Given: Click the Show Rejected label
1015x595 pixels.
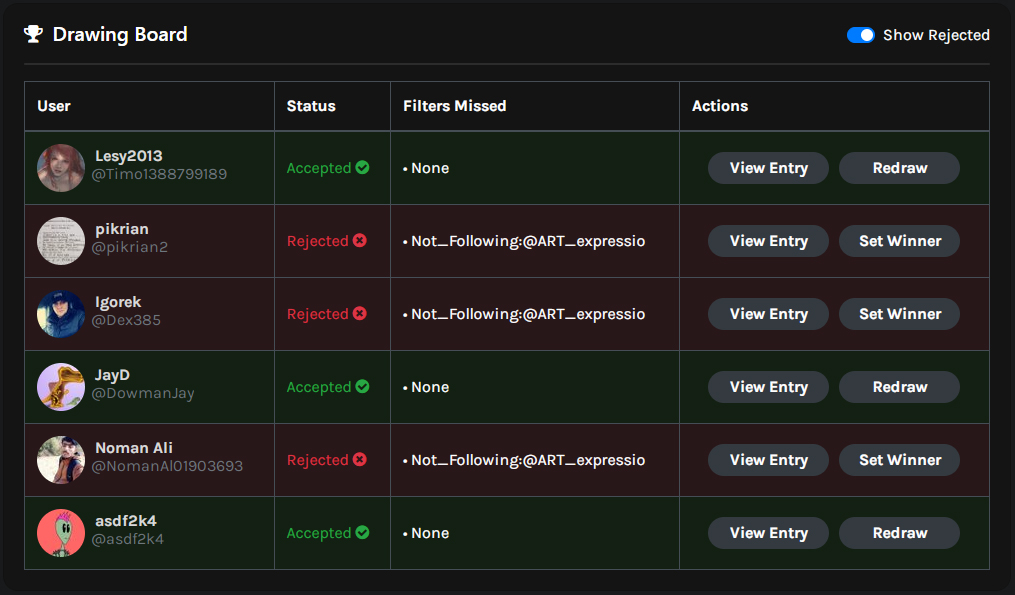Looking at the screenshot, I should 936,35.
